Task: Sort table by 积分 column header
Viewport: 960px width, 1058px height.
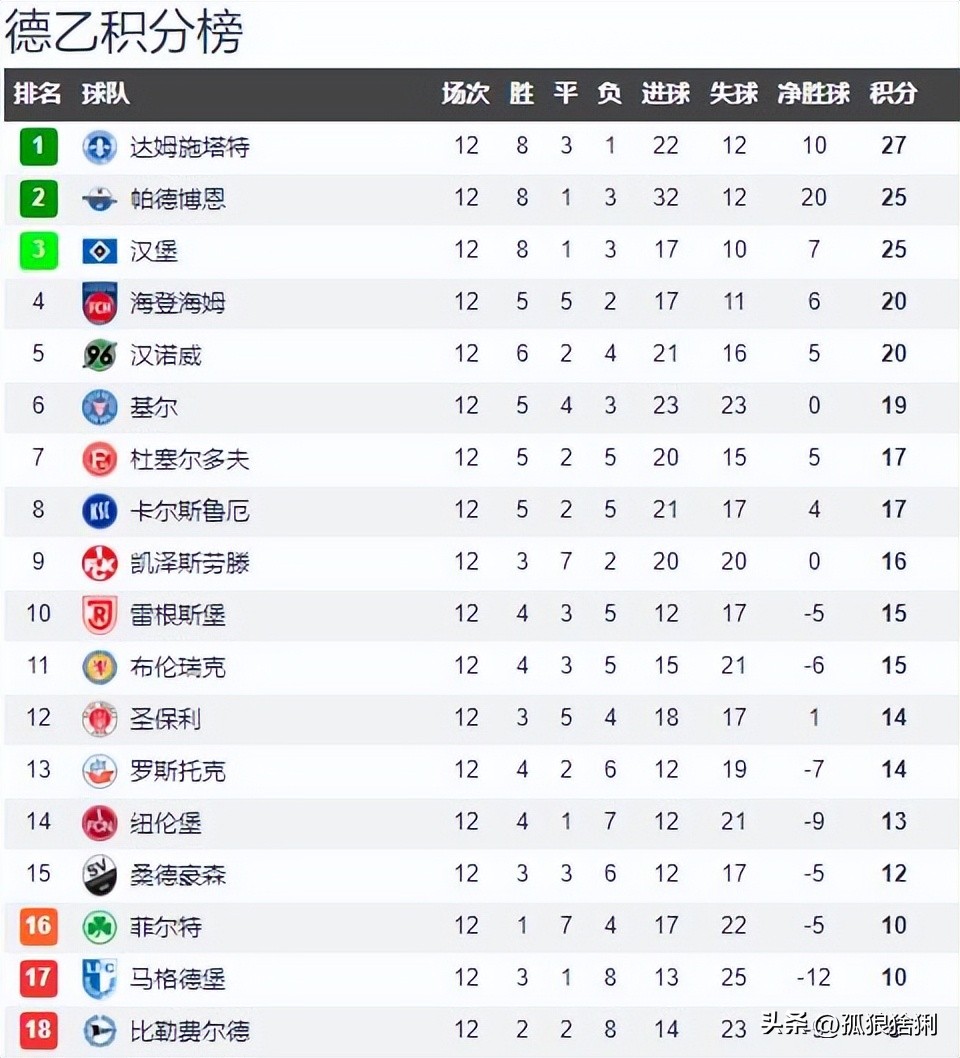Action: click(x=893, y=94)
